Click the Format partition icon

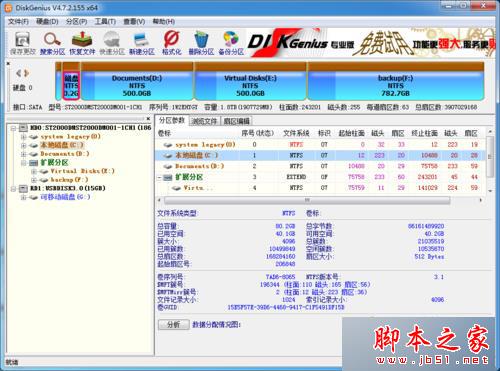[x=172, y=43]
